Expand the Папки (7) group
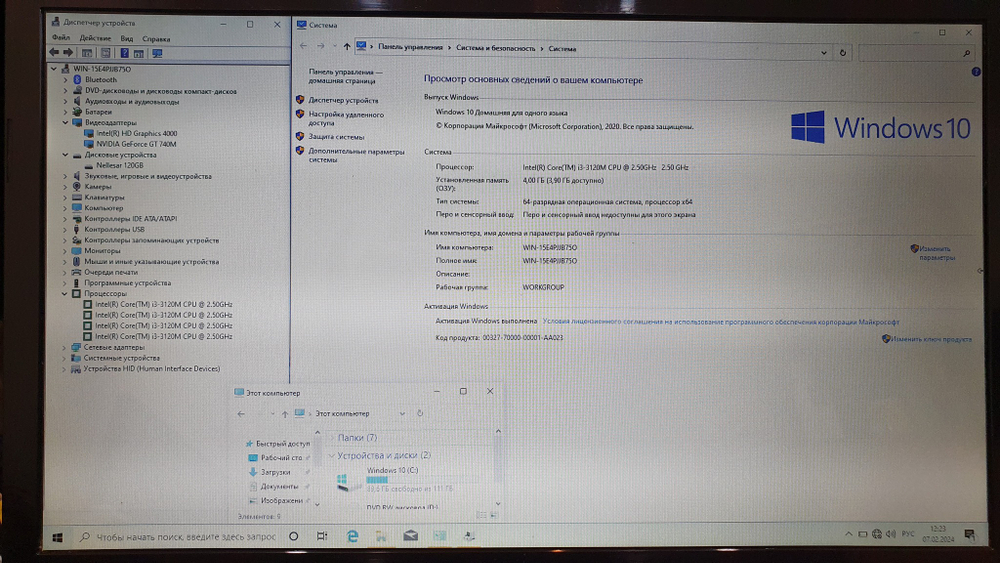The image size is (1000, 563). (x=332, y=437)
